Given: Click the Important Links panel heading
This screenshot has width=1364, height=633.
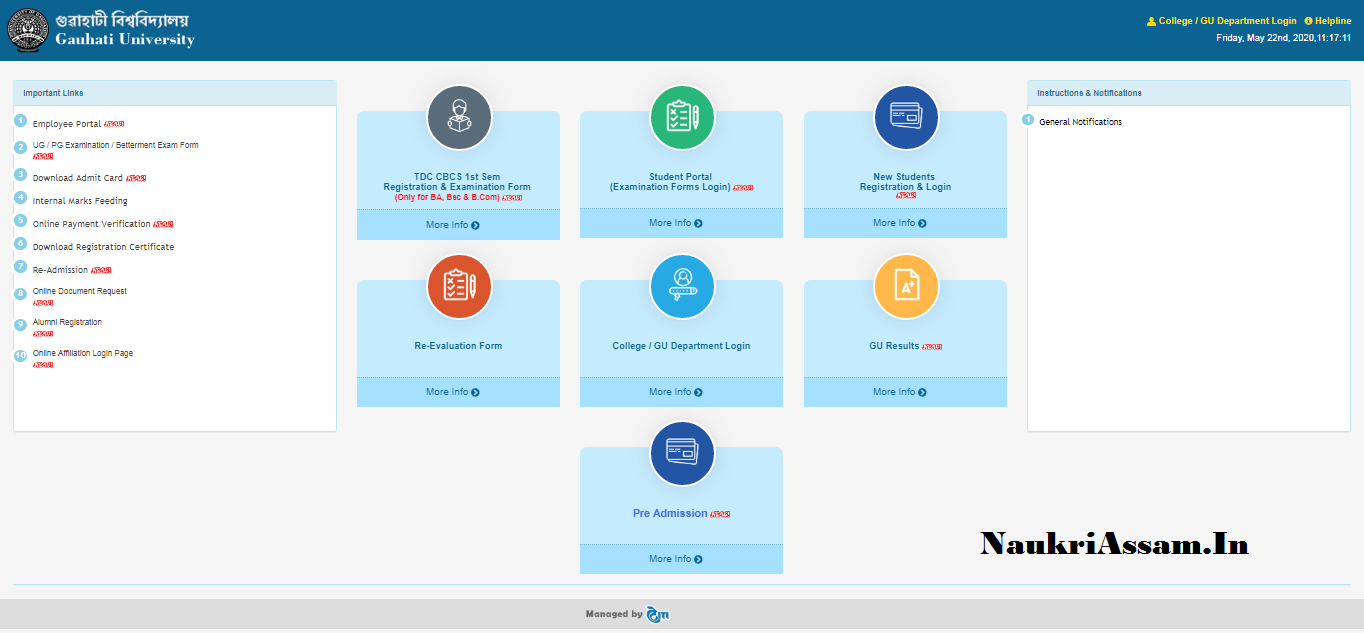Looking at the screenshot, I should tap(53, 93).
